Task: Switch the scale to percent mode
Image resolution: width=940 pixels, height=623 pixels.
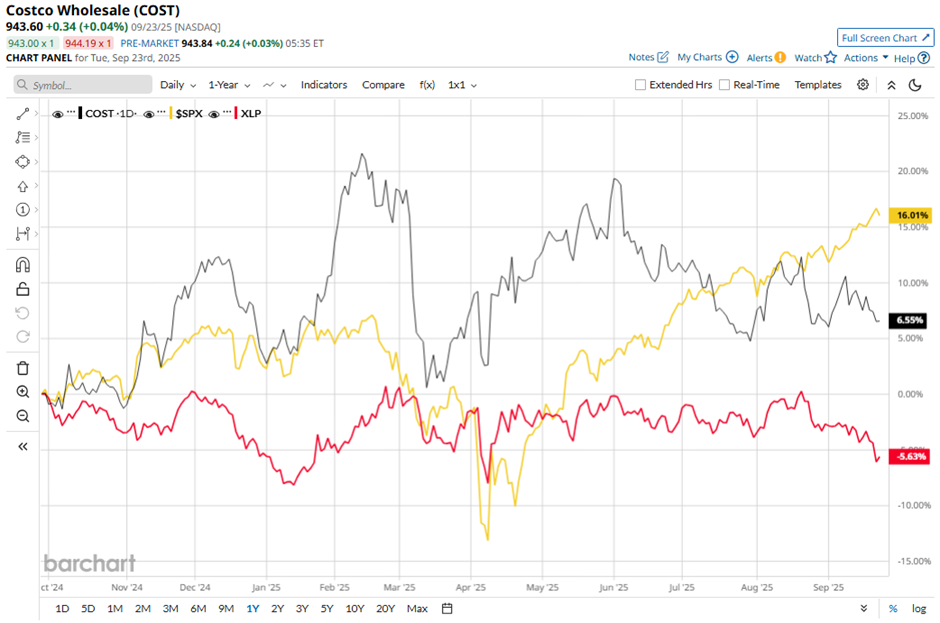Action: pos(893,609)
